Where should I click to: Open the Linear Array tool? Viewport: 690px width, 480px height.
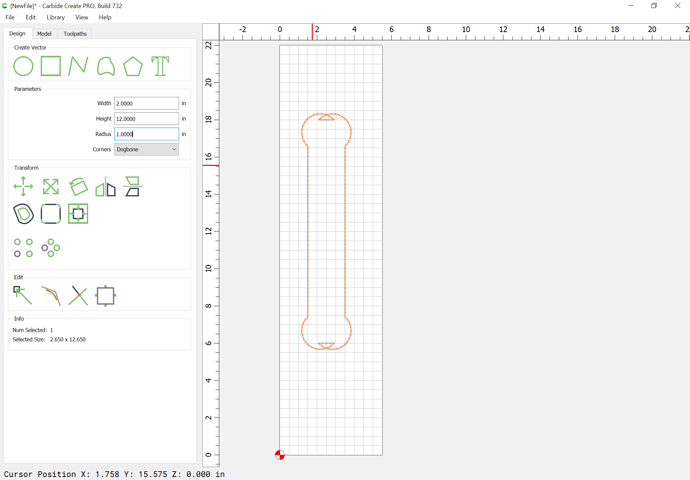[x=23, y=248]
